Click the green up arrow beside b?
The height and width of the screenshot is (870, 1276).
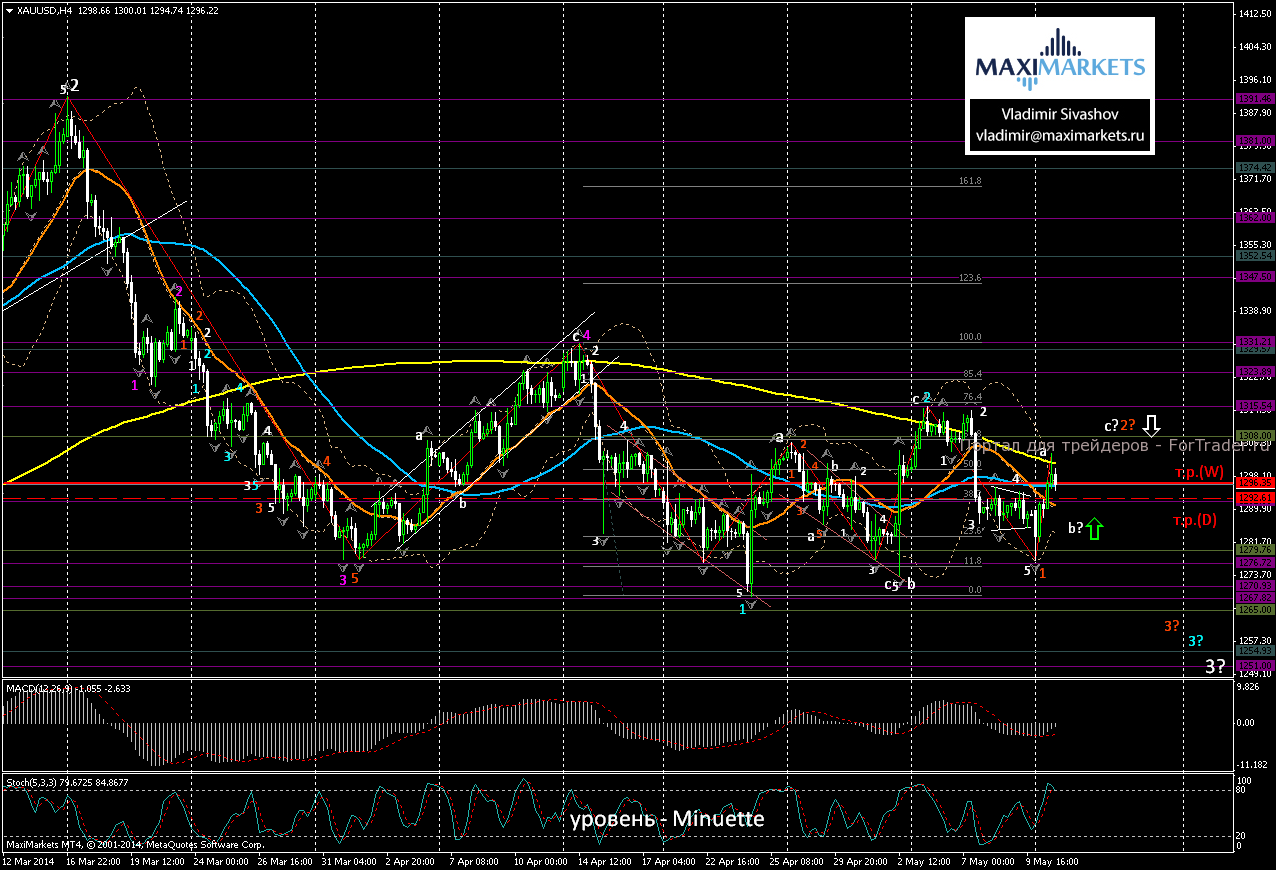(x=1096, y=528)
